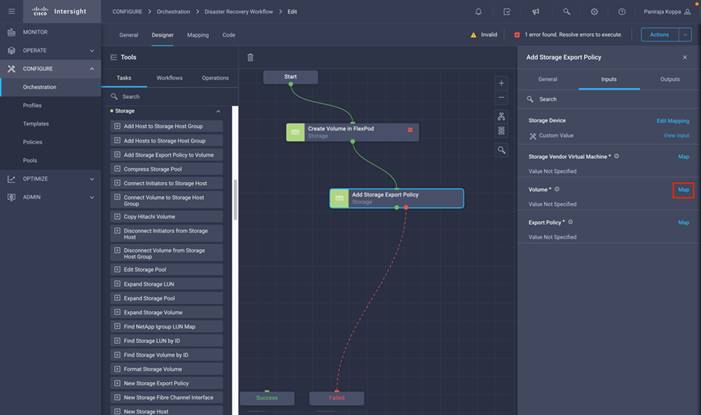Click the Cisco Intersight logo

point(59,11)
